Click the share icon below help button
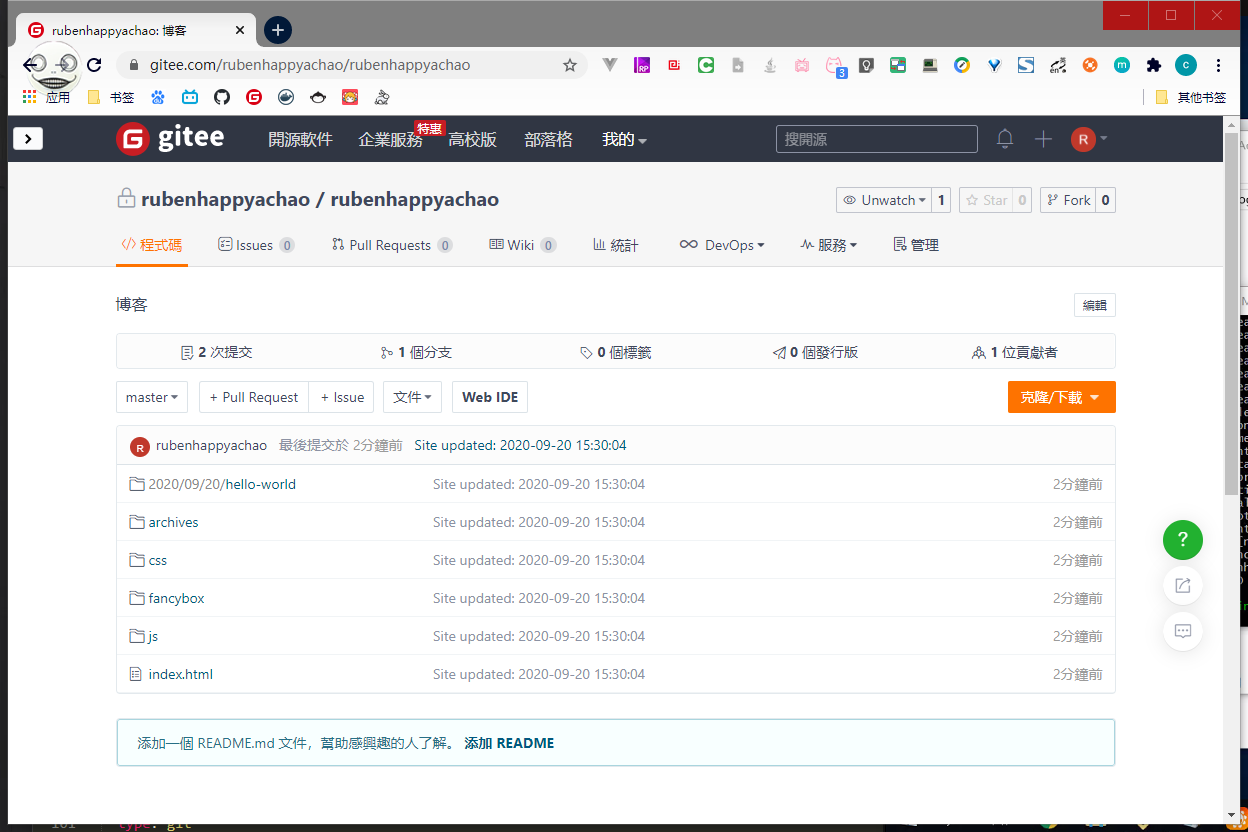1248x832 pixels. (x=1182, y=585)
